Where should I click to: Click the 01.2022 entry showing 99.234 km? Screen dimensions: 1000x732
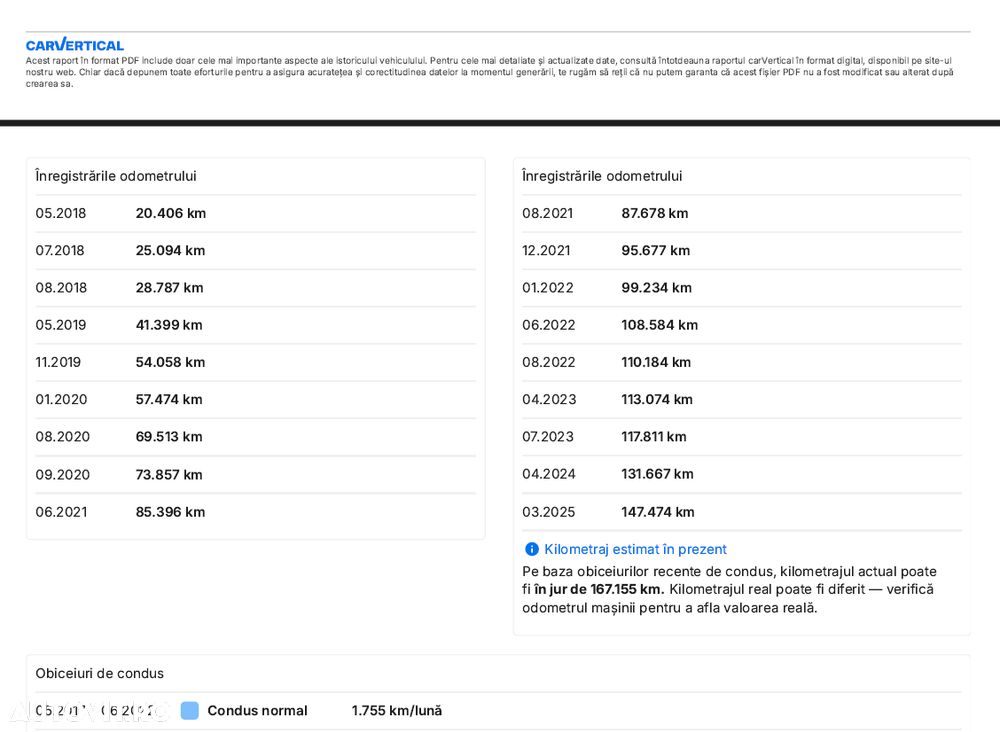[x=742, y=288]
